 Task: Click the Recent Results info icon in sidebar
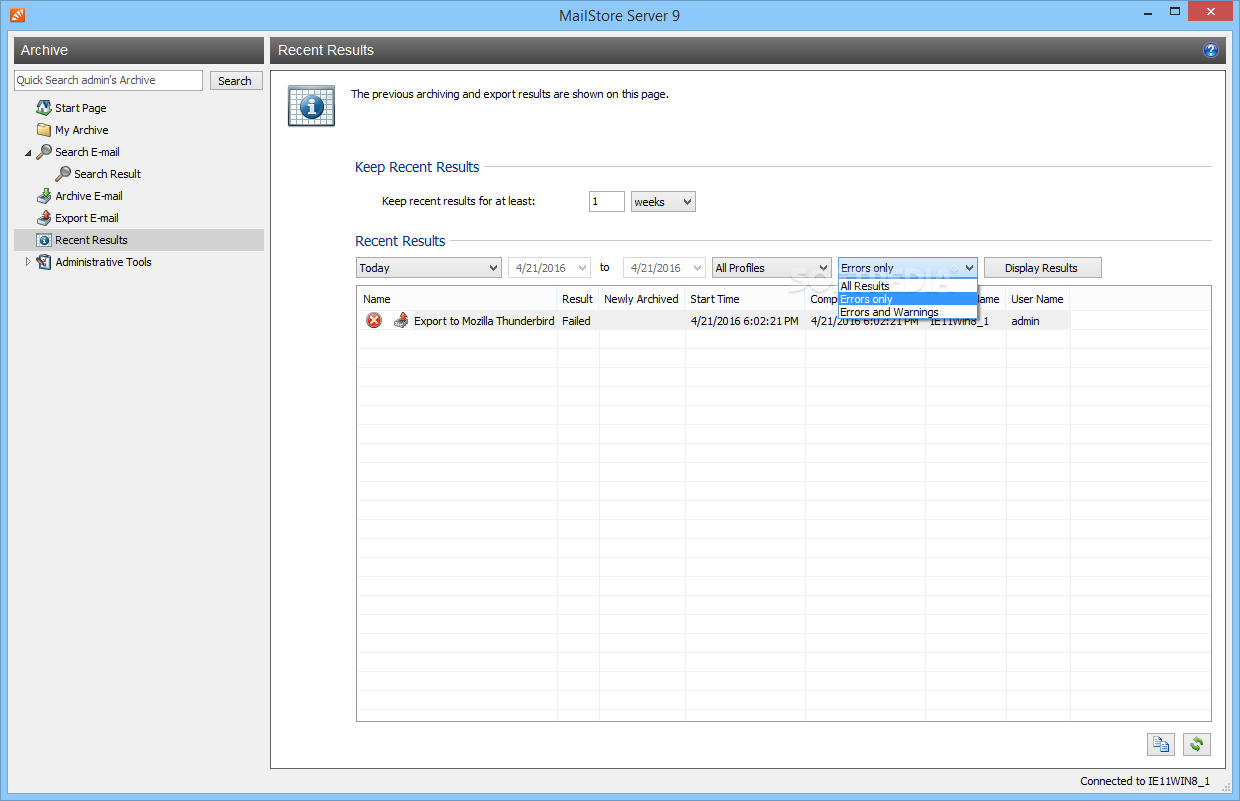pyautogui.click(x=44, y=240)
